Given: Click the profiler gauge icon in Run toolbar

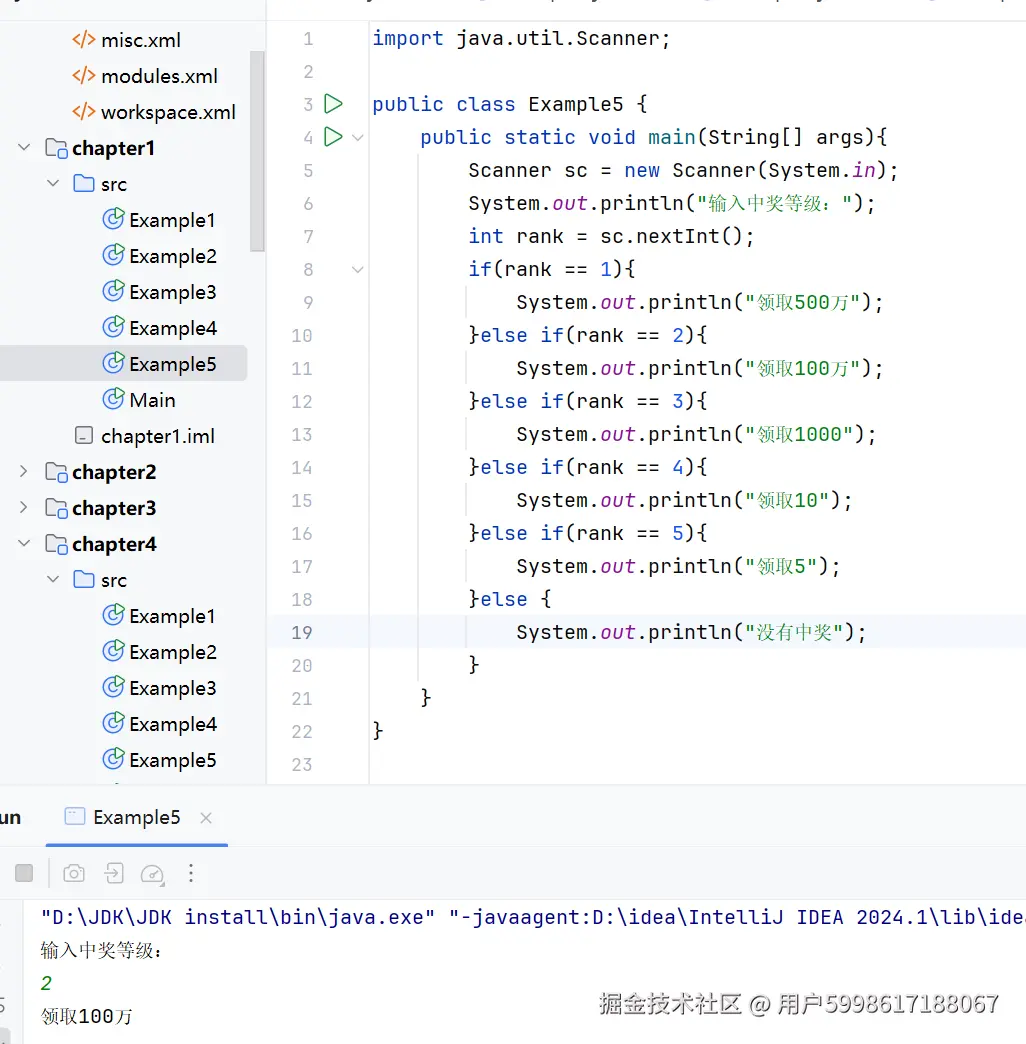Looking at the screenshot, I should click(x=152, y=874).
